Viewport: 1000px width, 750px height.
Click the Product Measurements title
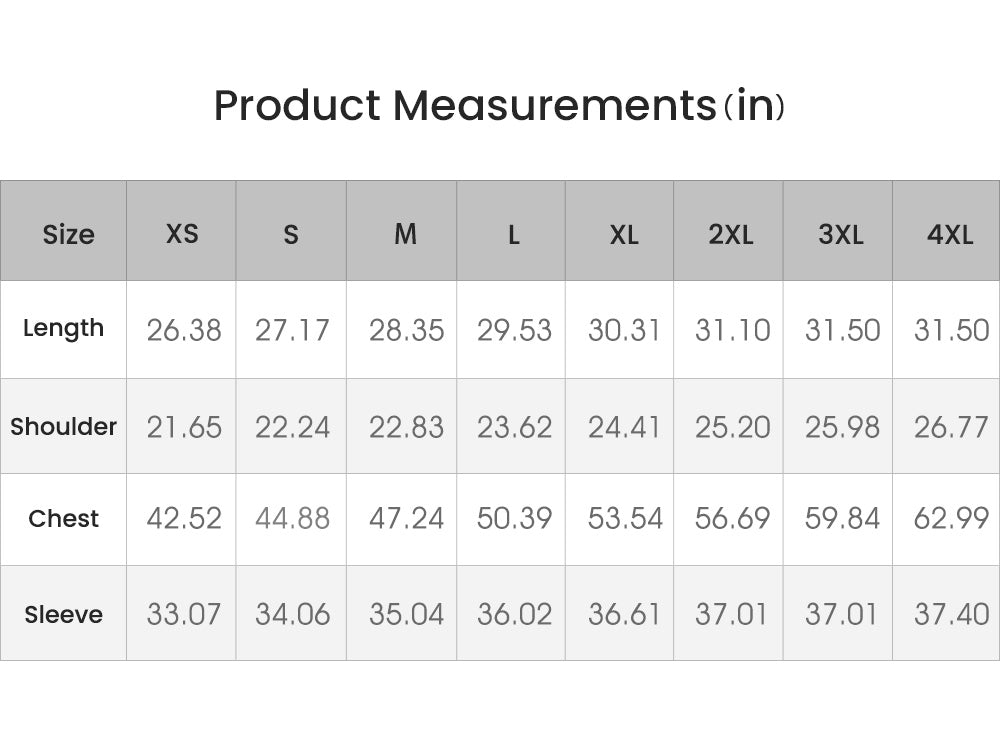pyautogui.click(x=499, y=105)
